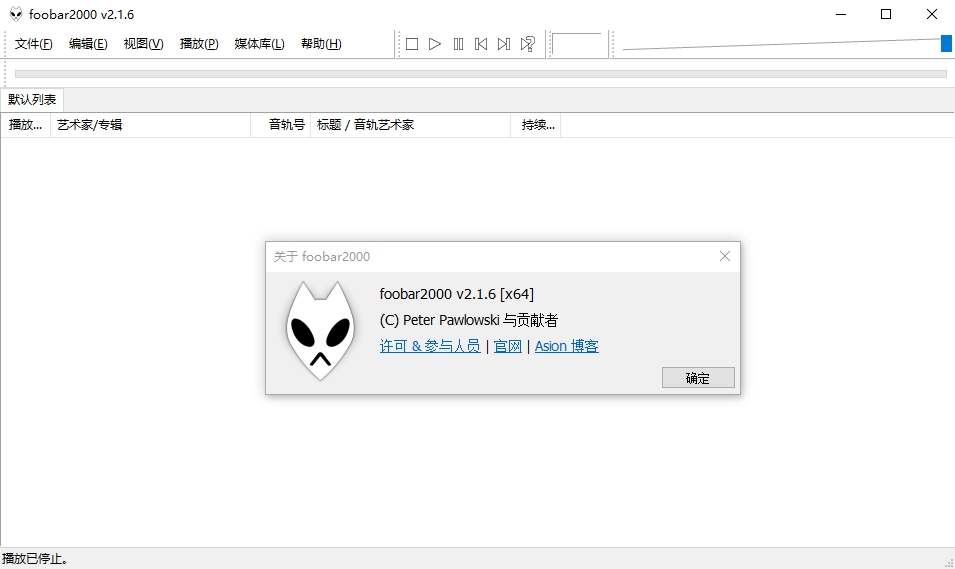
Task: Skip to next track
Action: [x=504, y=44]
